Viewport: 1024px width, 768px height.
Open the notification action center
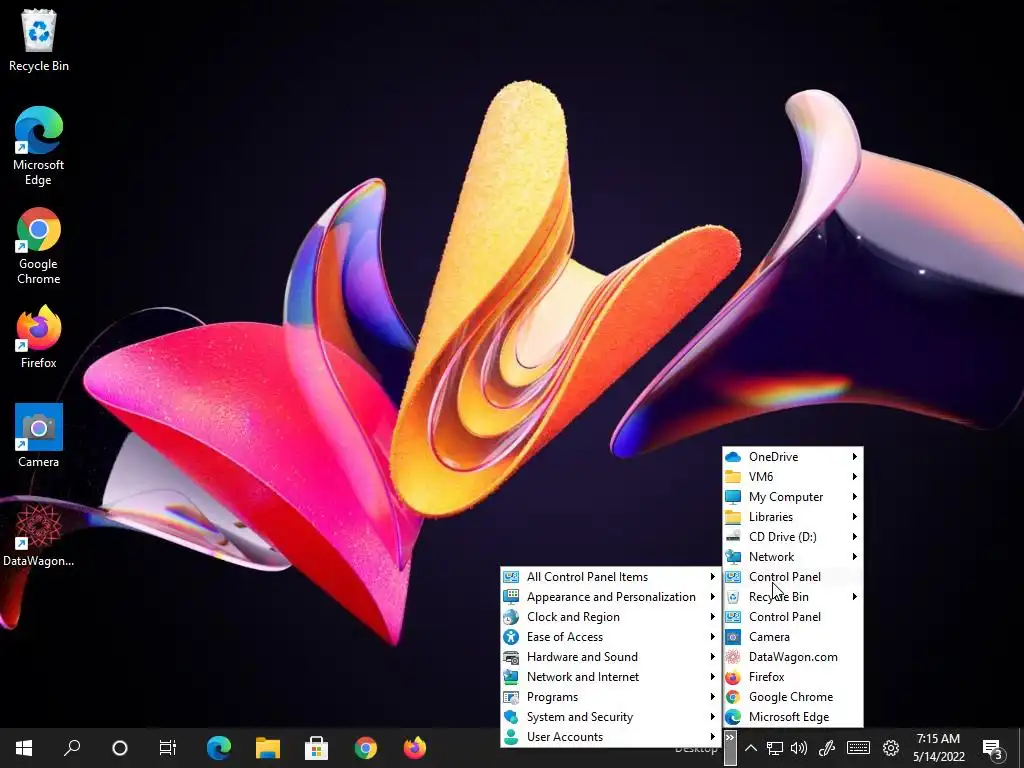coord(992,748)
